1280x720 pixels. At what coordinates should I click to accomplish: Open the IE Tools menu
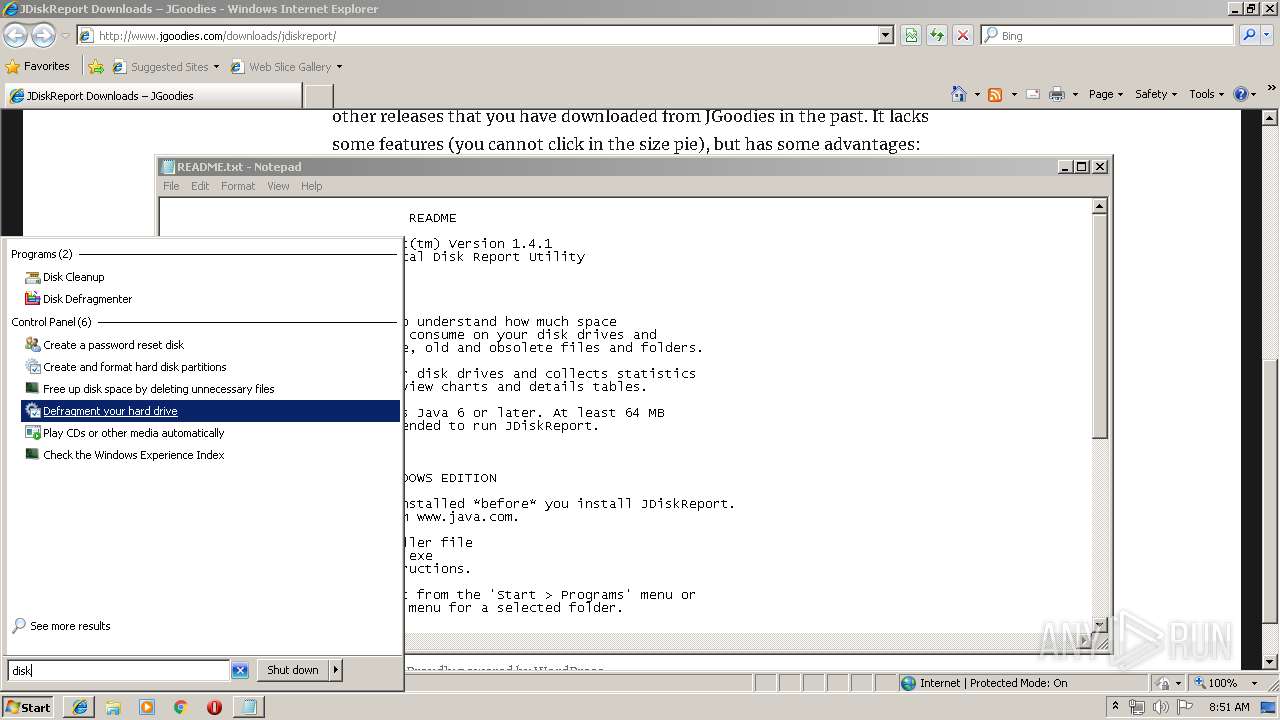[1207, 94]
